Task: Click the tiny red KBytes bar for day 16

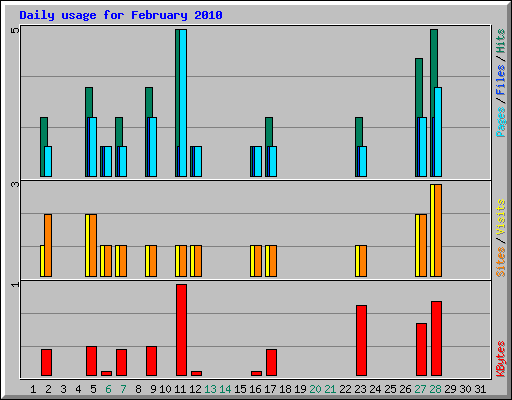Action: pos(256,373)
